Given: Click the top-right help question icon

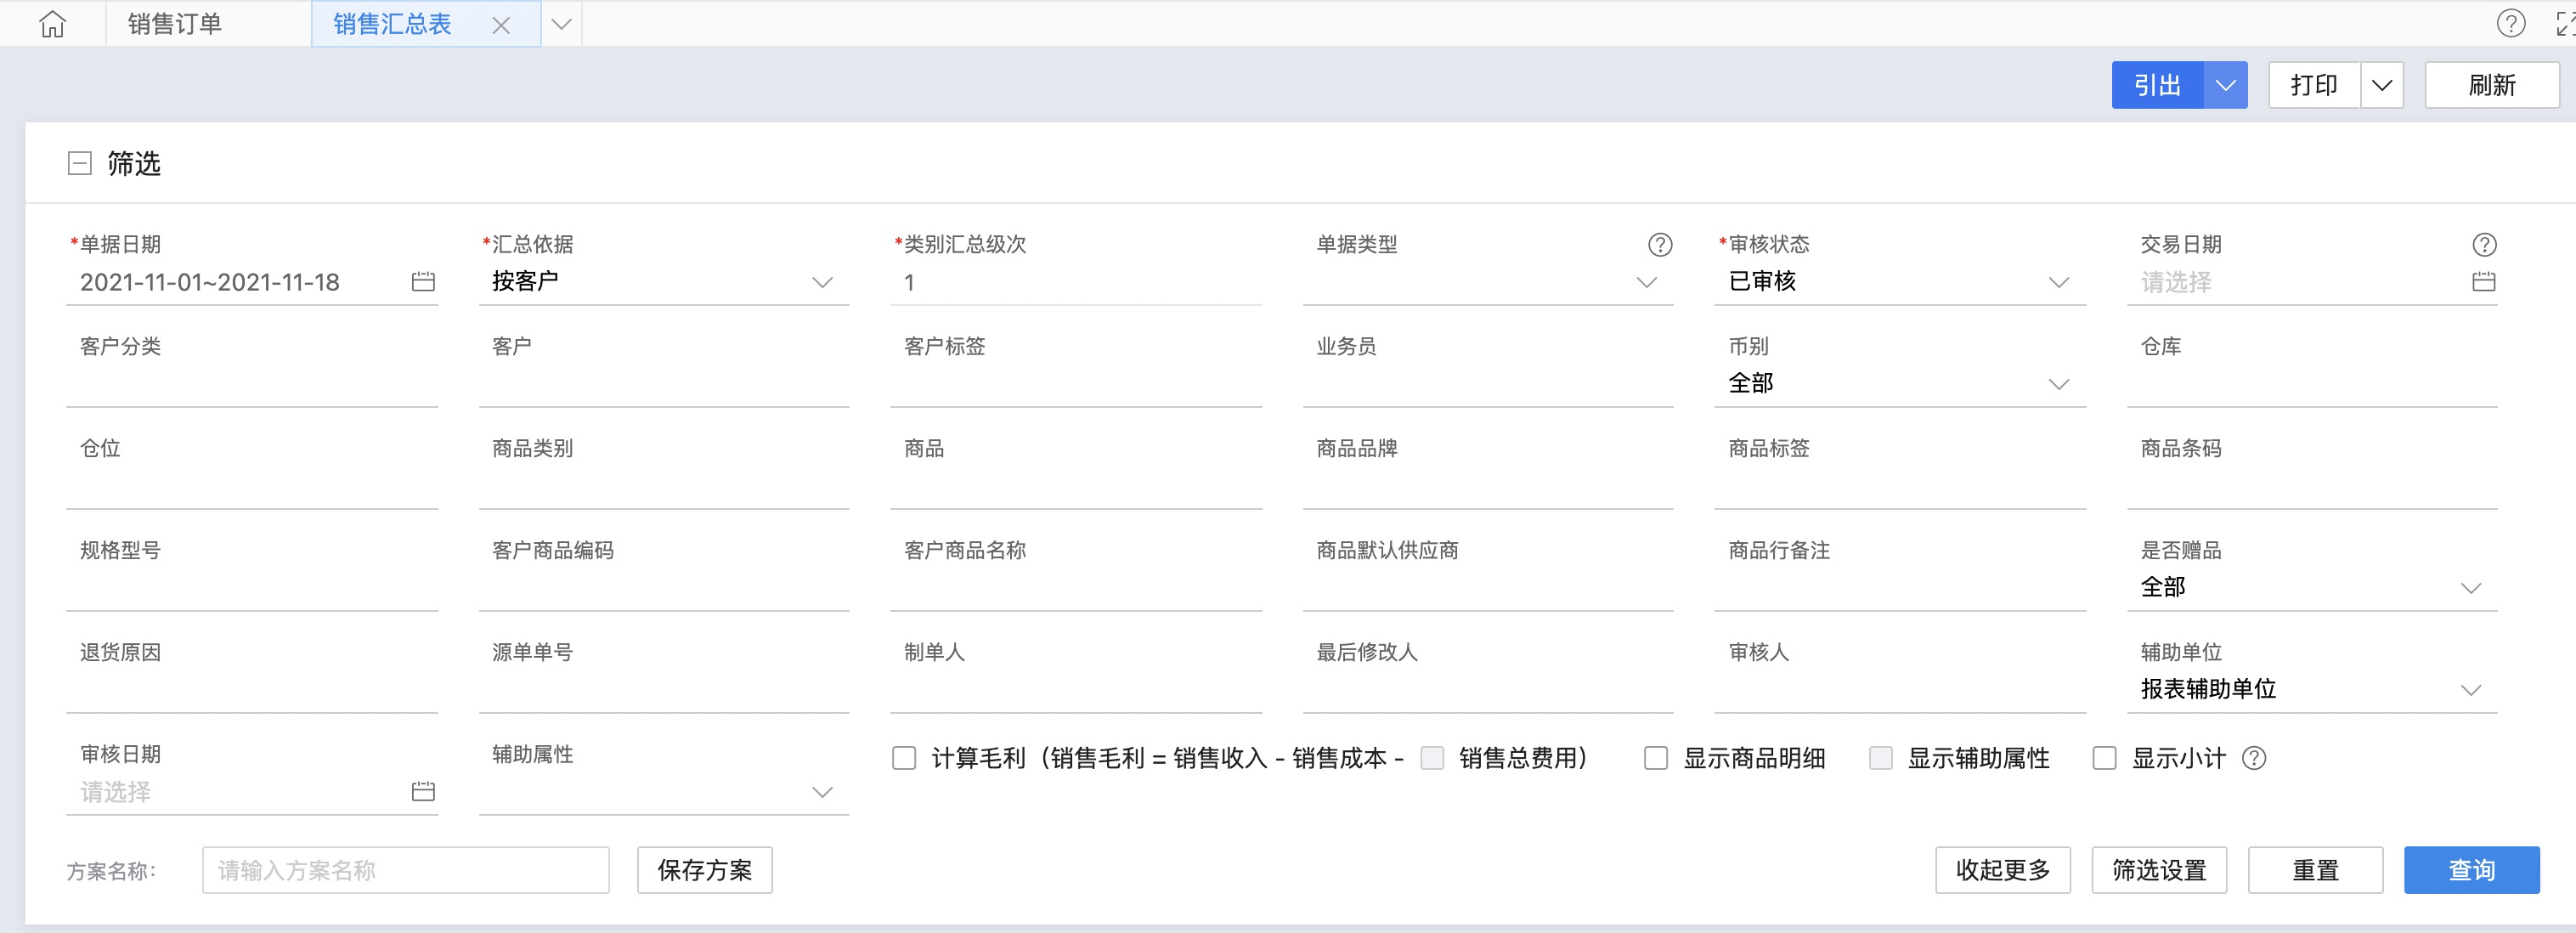Looking at the screenshot, I should [2510, 24].
